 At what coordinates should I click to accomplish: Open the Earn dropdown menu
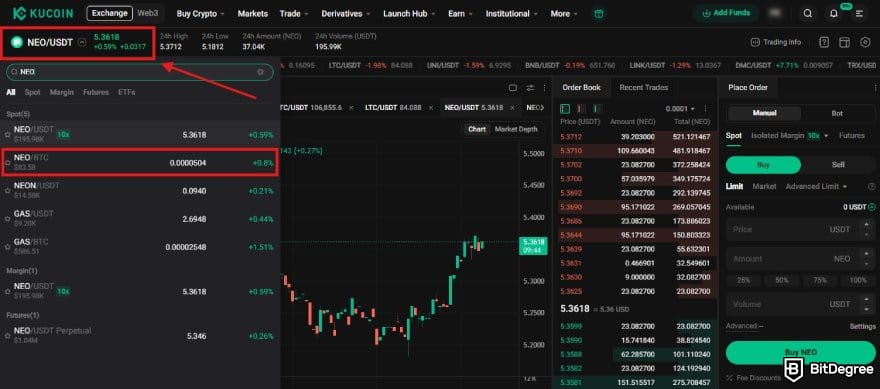click(x=461, y=13)
